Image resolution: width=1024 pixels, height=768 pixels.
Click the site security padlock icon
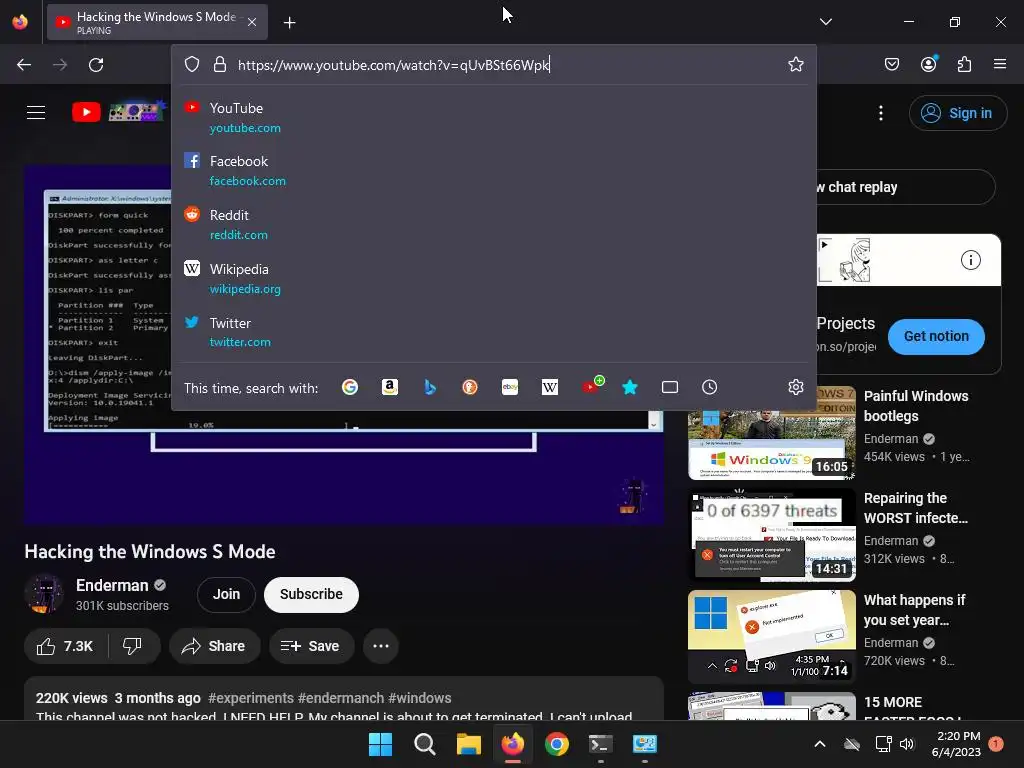point(220,64)
